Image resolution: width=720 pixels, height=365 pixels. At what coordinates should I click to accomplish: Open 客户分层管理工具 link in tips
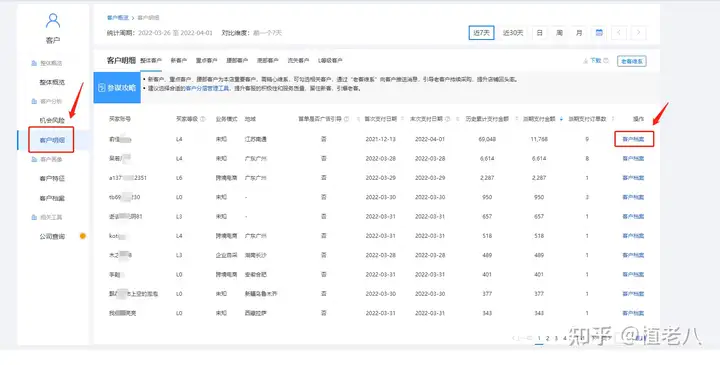click(208, 88)
